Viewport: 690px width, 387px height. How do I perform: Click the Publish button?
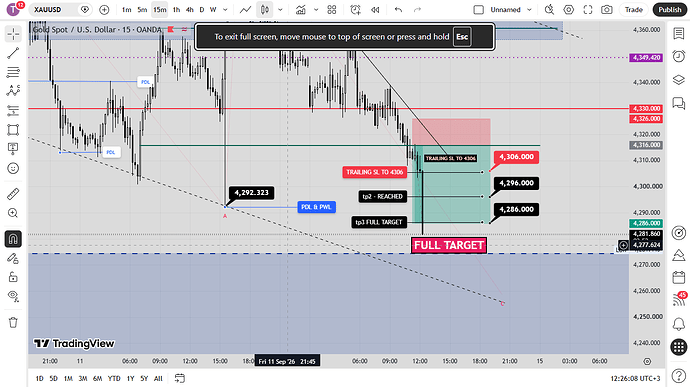click(670, 9)
